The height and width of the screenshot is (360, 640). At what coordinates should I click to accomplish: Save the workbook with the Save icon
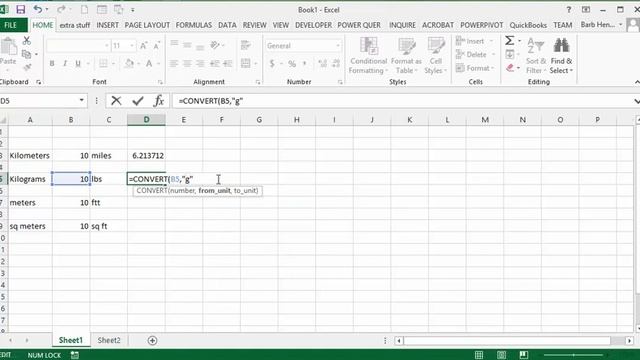[x=20, y=9]
